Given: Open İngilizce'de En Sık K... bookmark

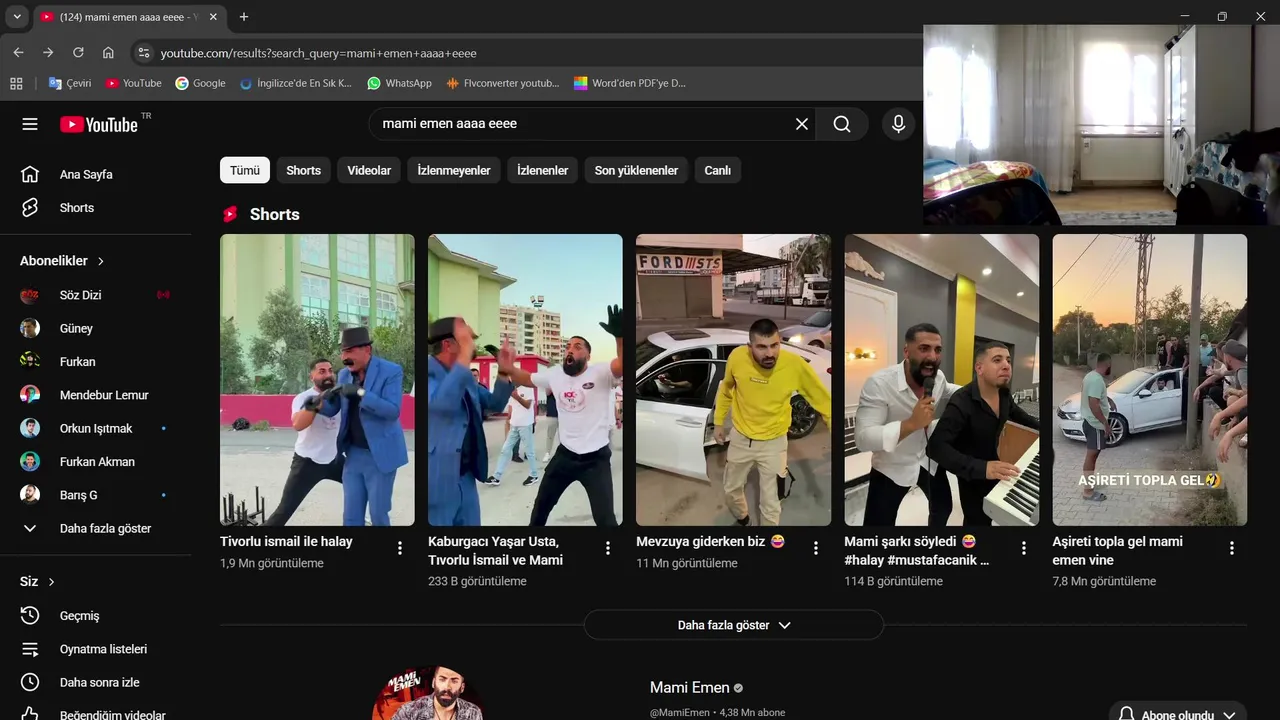Looking at the screenshot, I should (296, 83).
